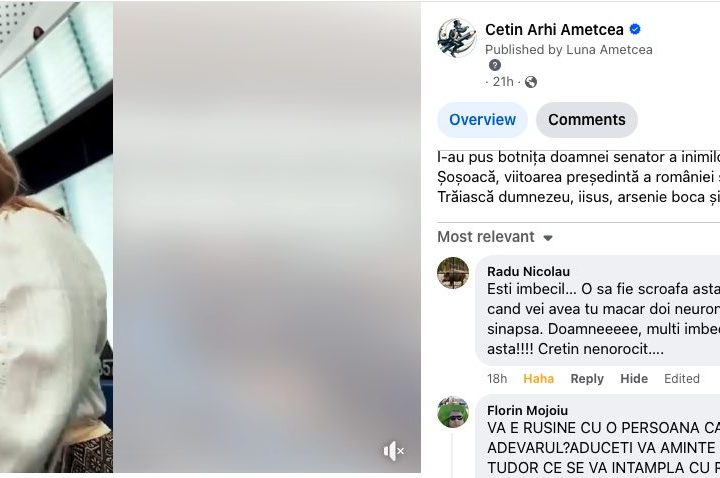
Task: Open the Cetin Arhi Ametcea page name
Action: click(x=554, y=29)
